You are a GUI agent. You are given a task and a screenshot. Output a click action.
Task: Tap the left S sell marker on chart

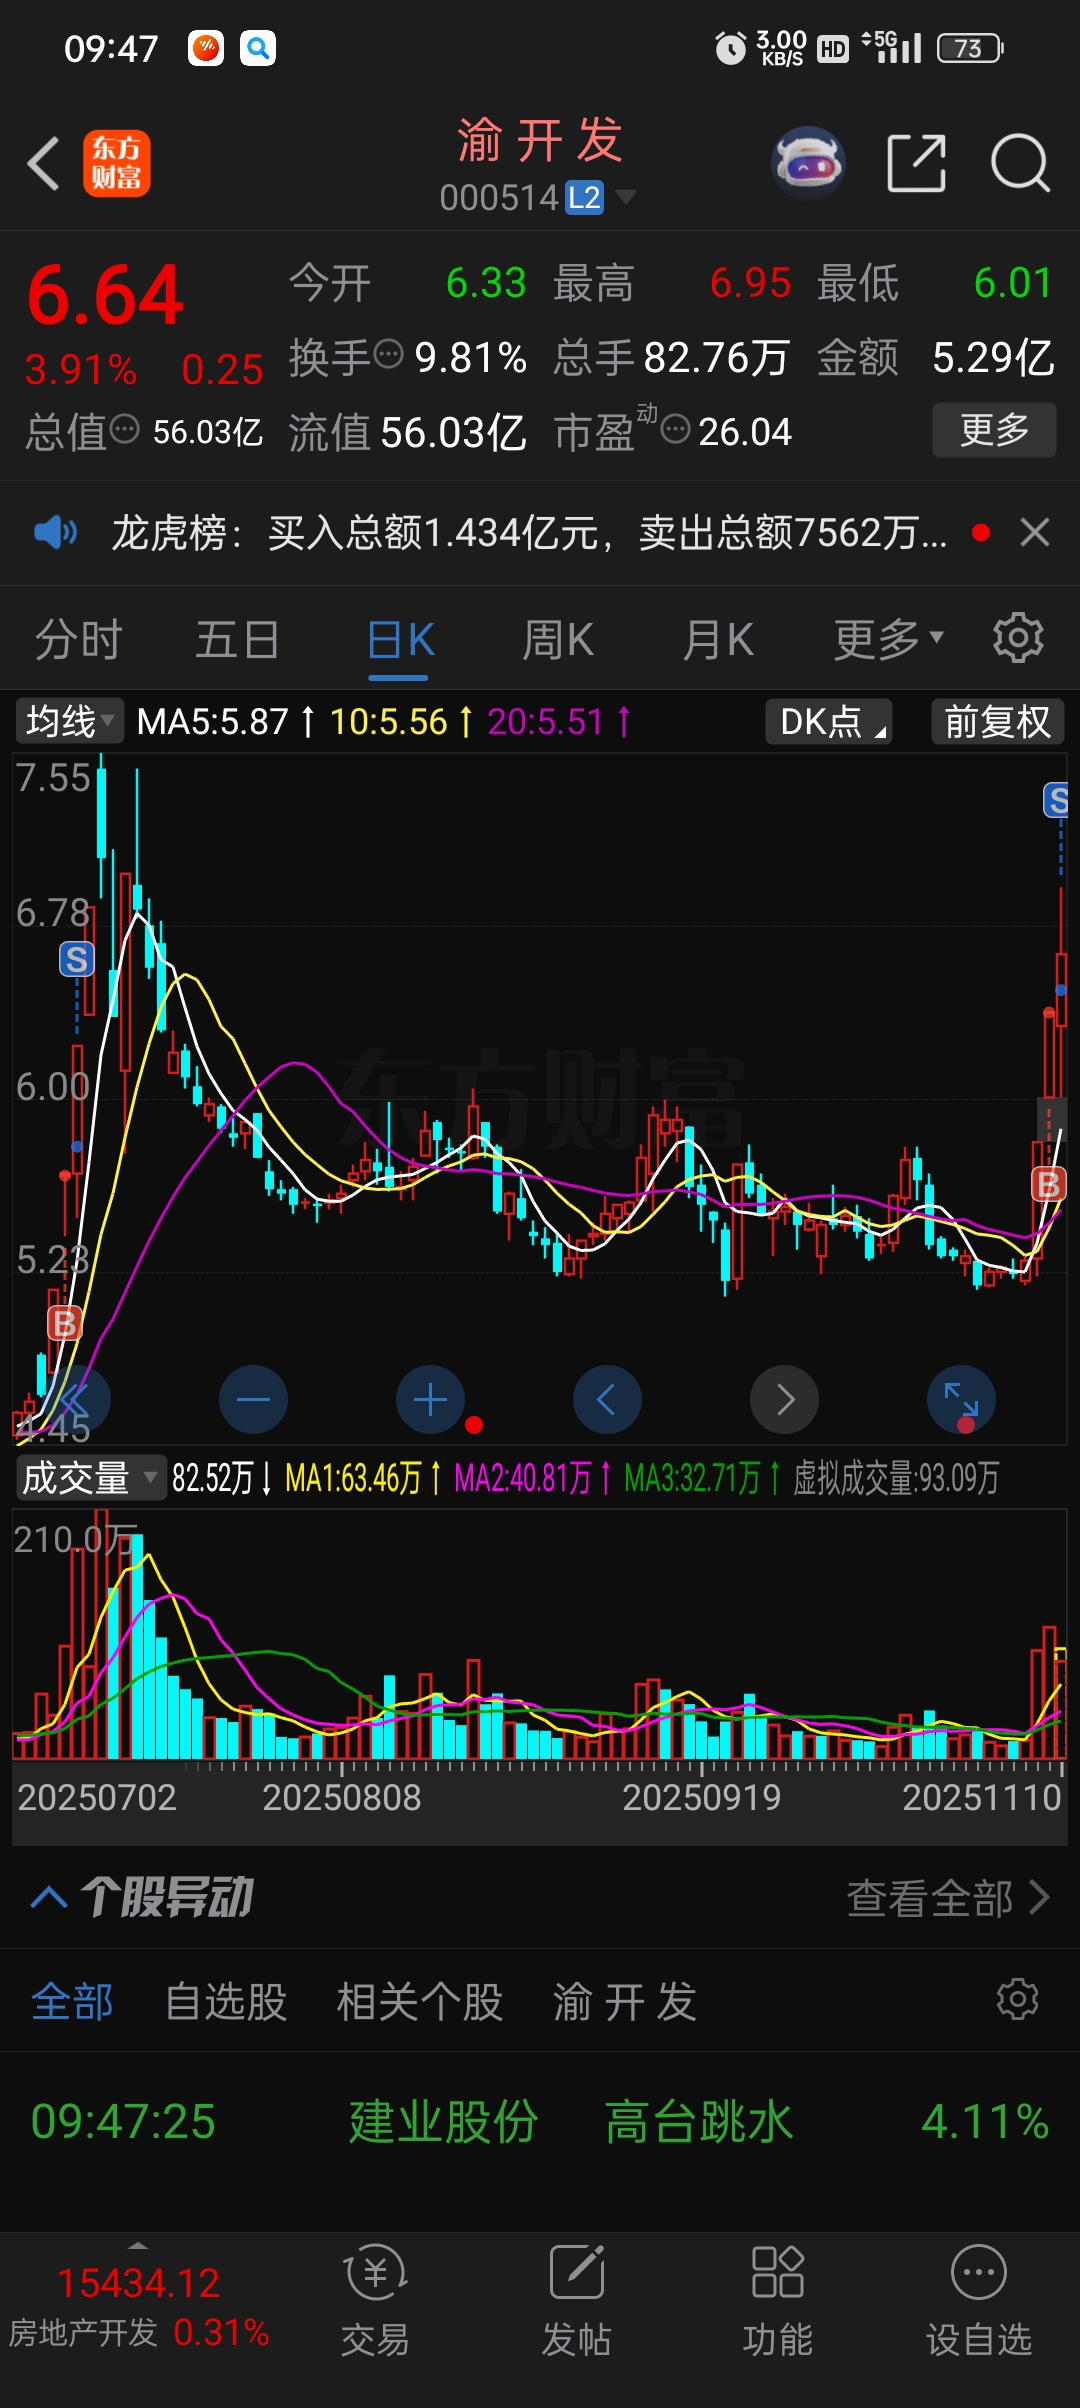(x=77, y=960)
